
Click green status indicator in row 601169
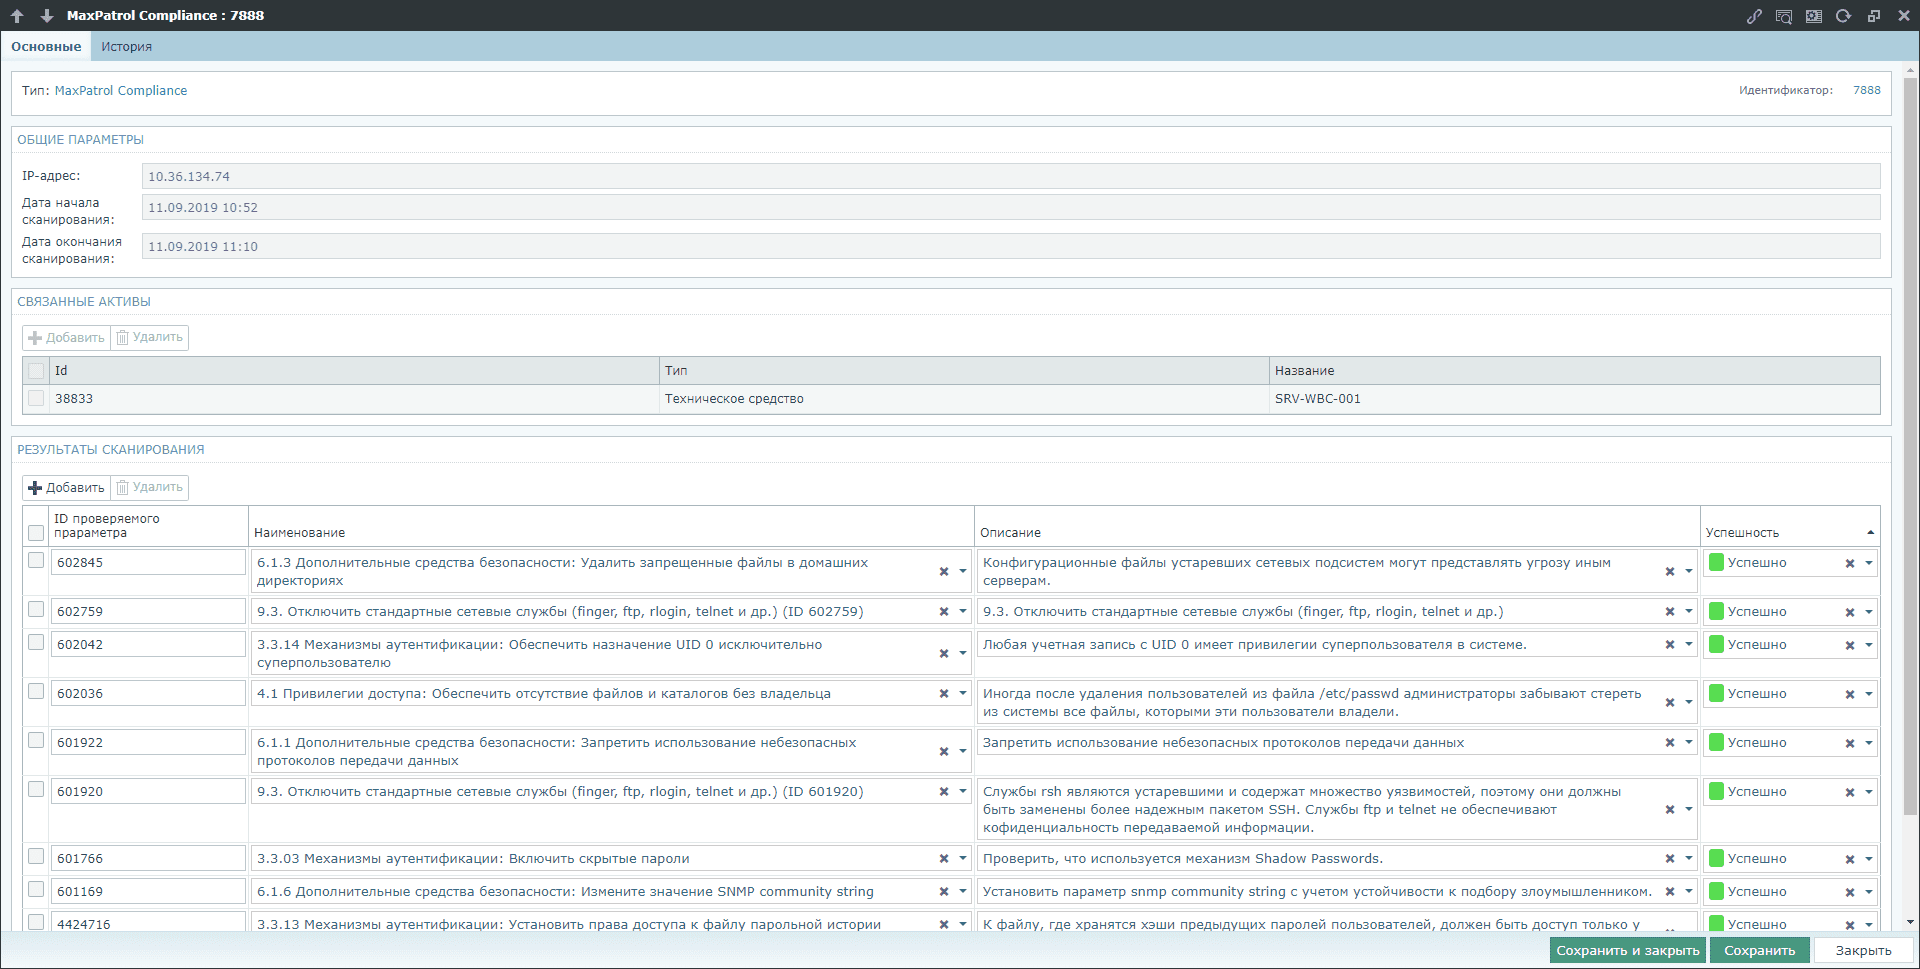(1716, 892)
